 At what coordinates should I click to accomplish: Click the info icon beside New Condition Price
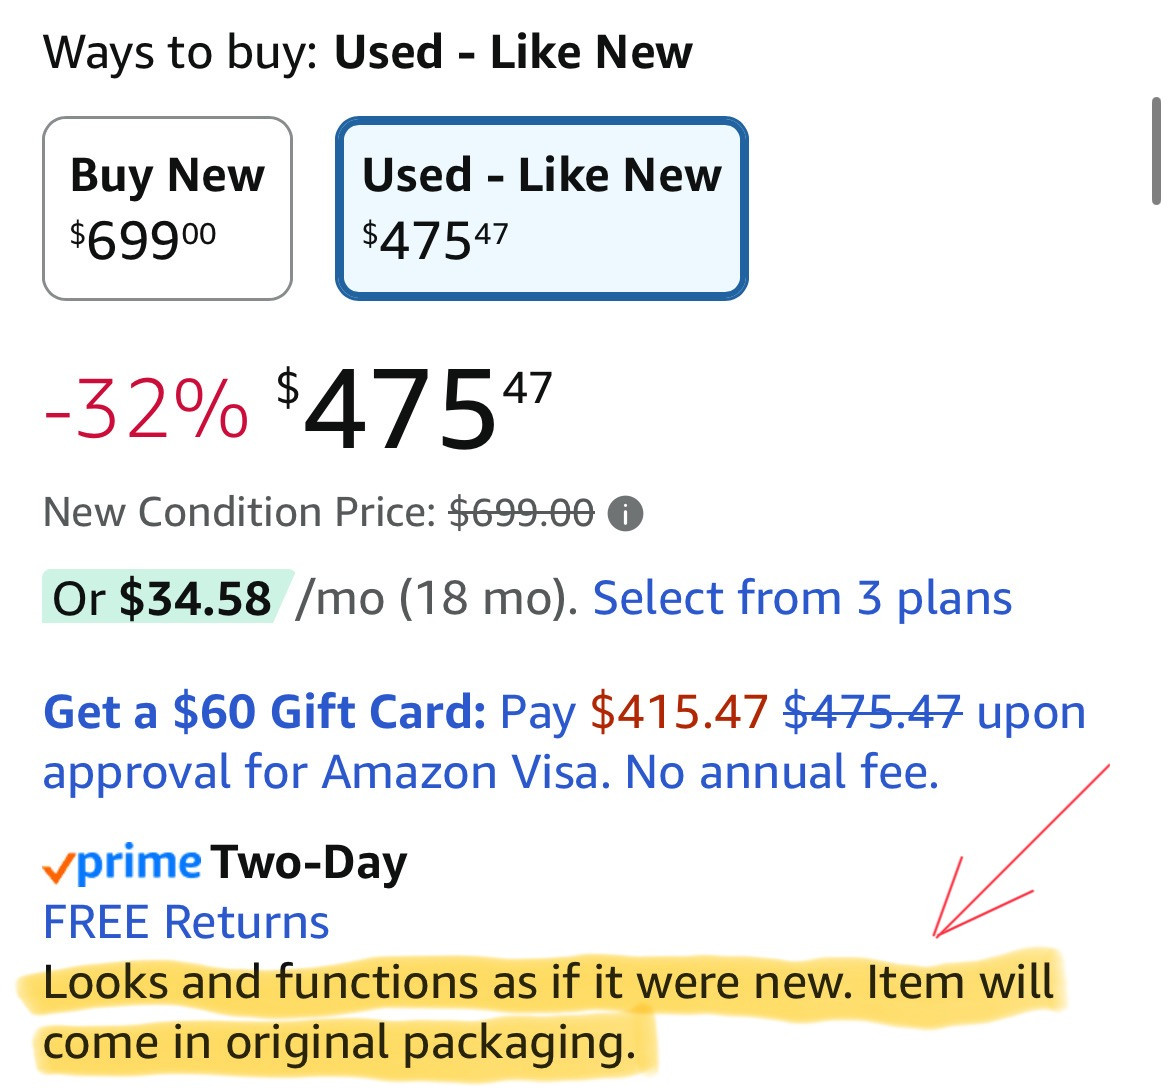[x=626, y=514]
